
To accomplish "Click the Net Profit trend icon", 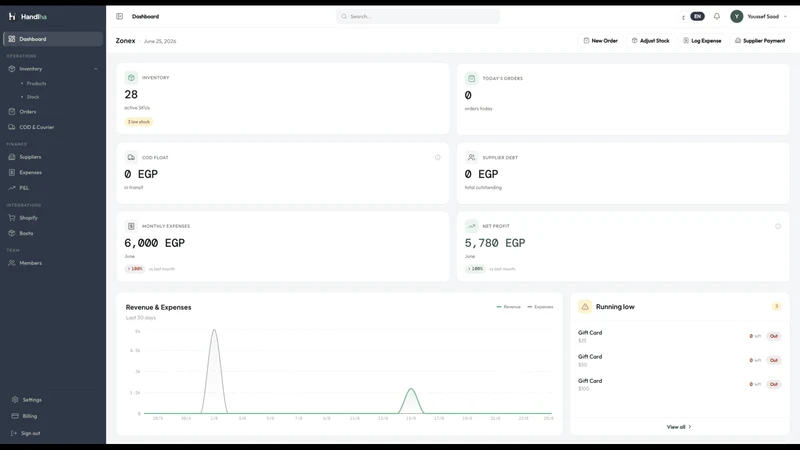I will [x=471, y=226].
